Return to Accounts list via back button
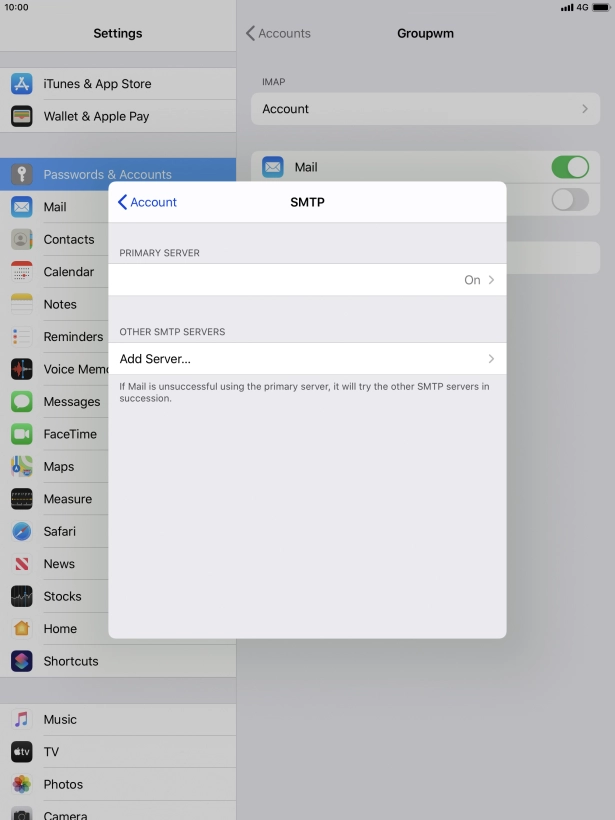Viewport: 615px width, 820px height. coord(278,33)
